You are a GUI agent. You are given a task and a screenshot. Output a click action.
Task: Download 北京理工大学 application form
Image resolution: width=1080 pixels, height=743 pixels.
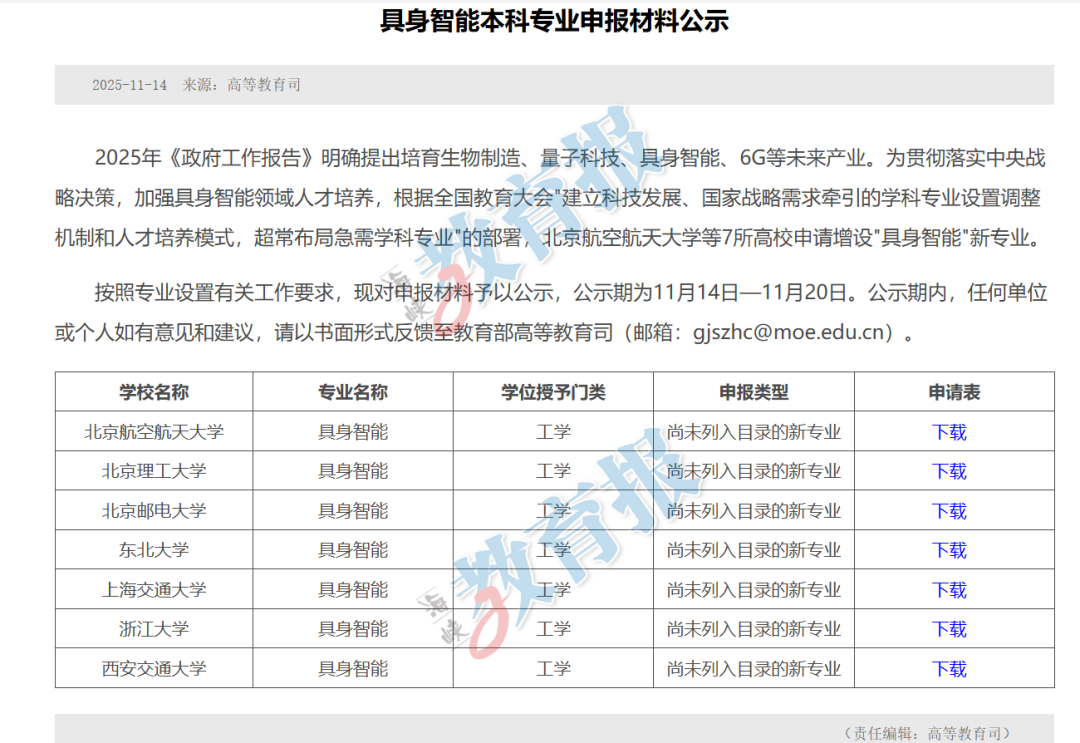(949, 471)
